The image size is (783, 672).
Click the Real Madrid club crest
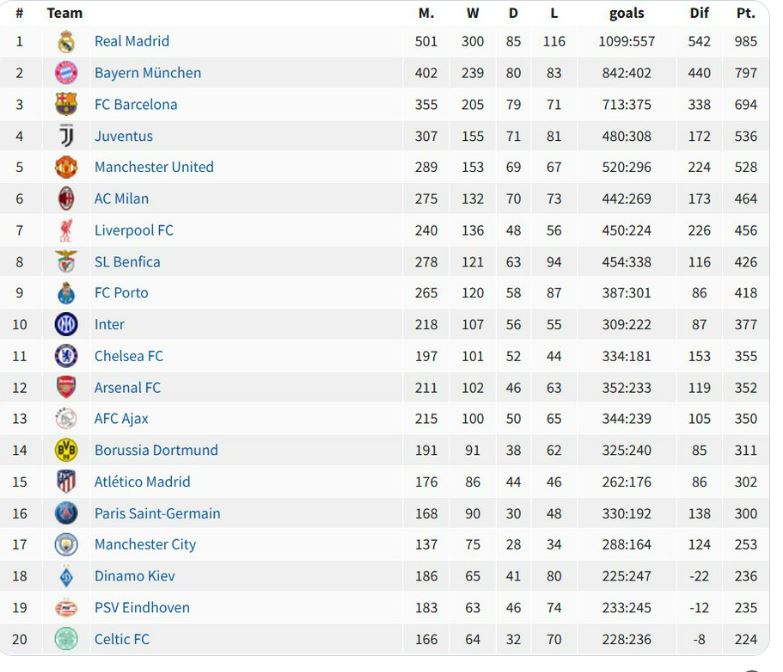[x=66, y=41]
